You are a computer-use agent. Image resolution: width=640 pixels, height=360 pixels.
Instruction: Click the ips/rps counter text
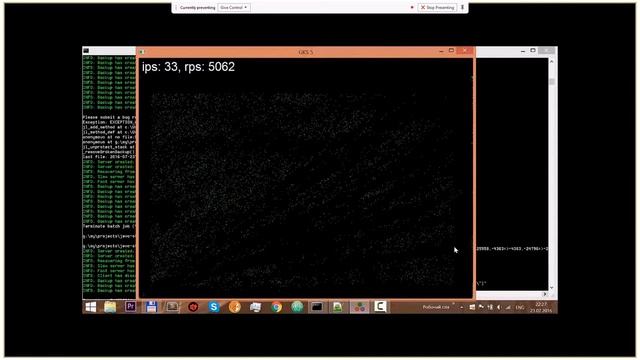pos(188,67)
